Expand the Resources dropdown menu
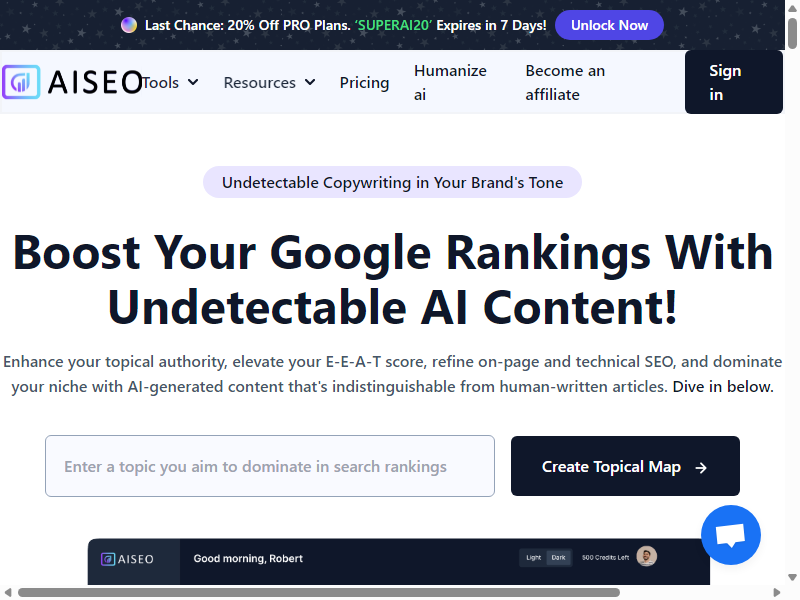This screenshot has height=600, width=800. (269, 82)
